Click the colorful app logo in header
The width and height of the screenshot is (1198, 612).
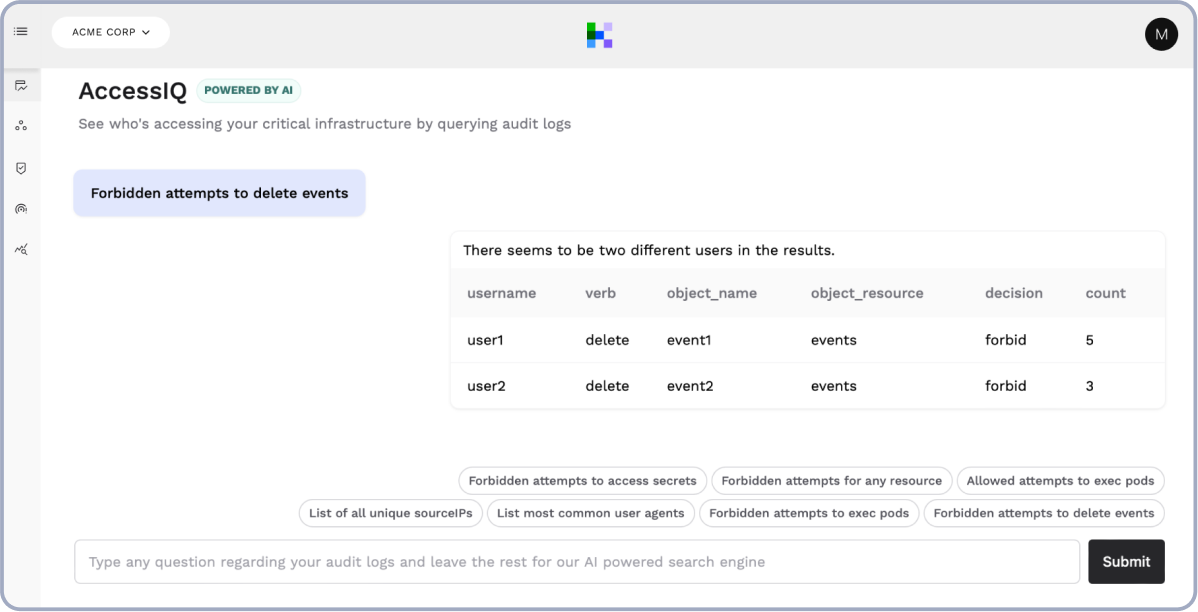coord(599,35)
